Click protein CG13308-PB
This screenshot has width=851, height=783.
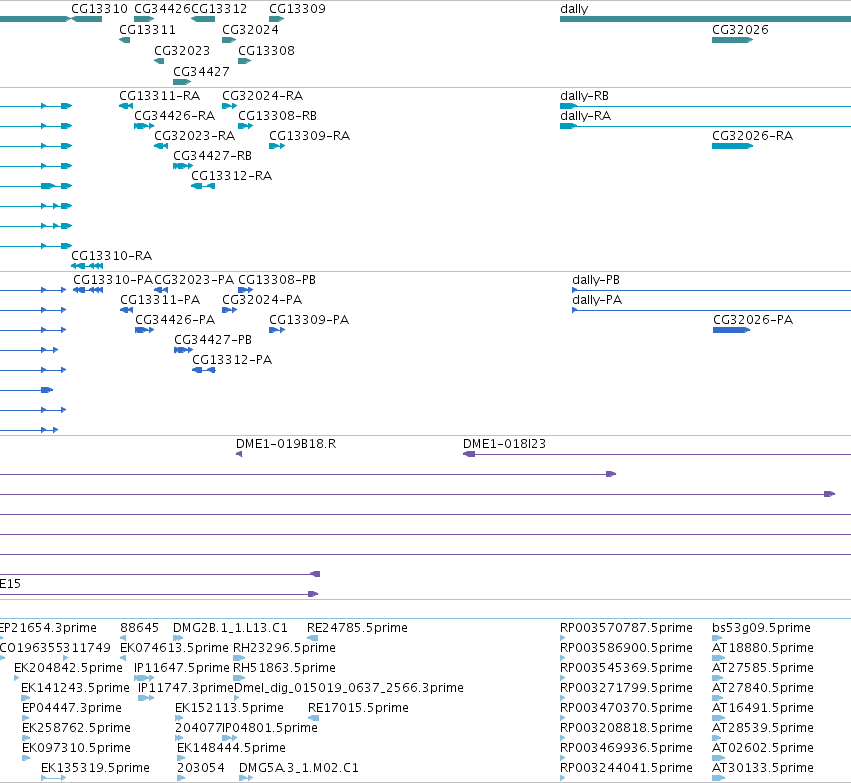click(277, 280)
